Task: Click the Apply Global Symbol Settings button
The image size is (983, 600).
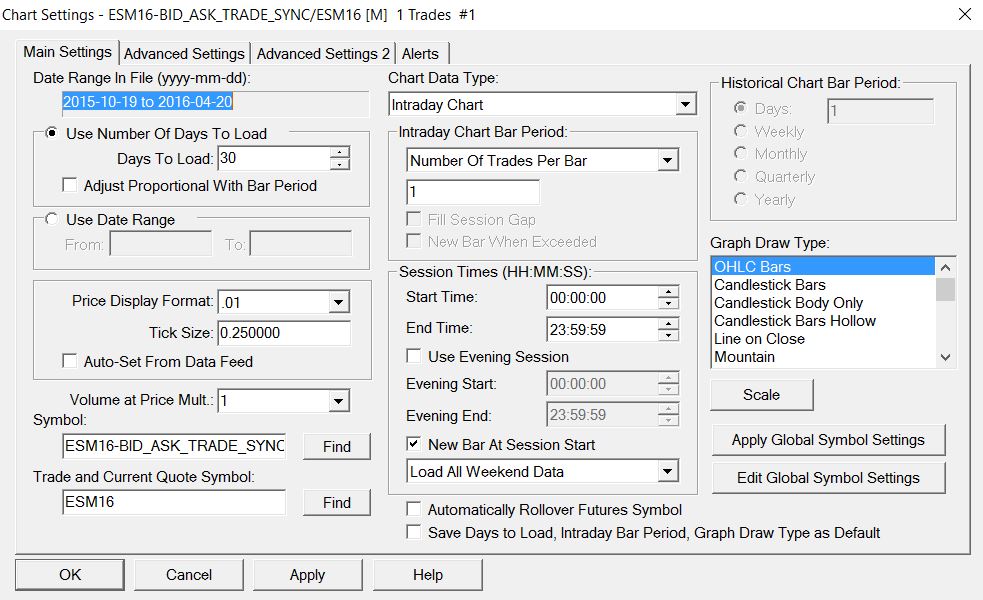Action: click(828, 440)
